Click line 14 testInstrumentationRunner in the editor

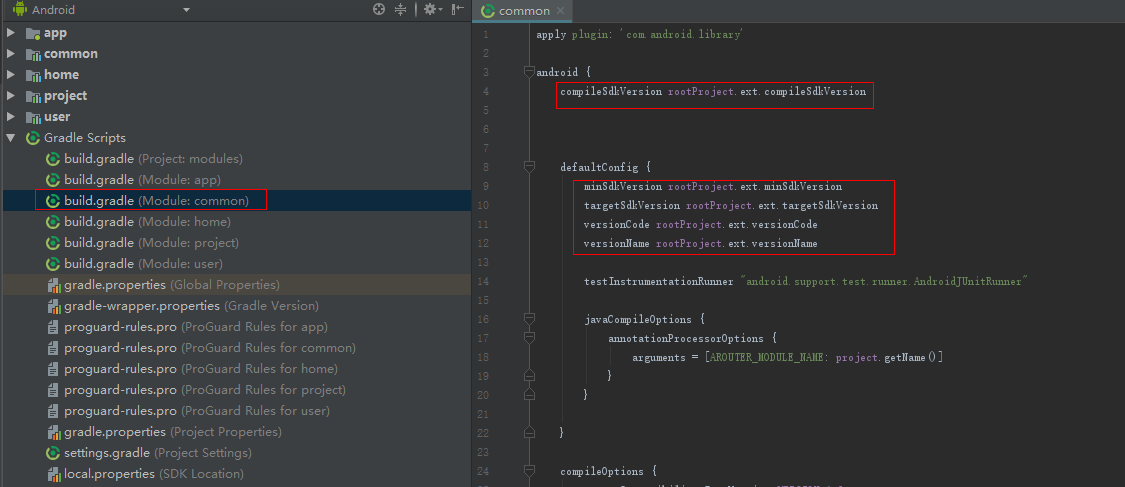point(658,282)
